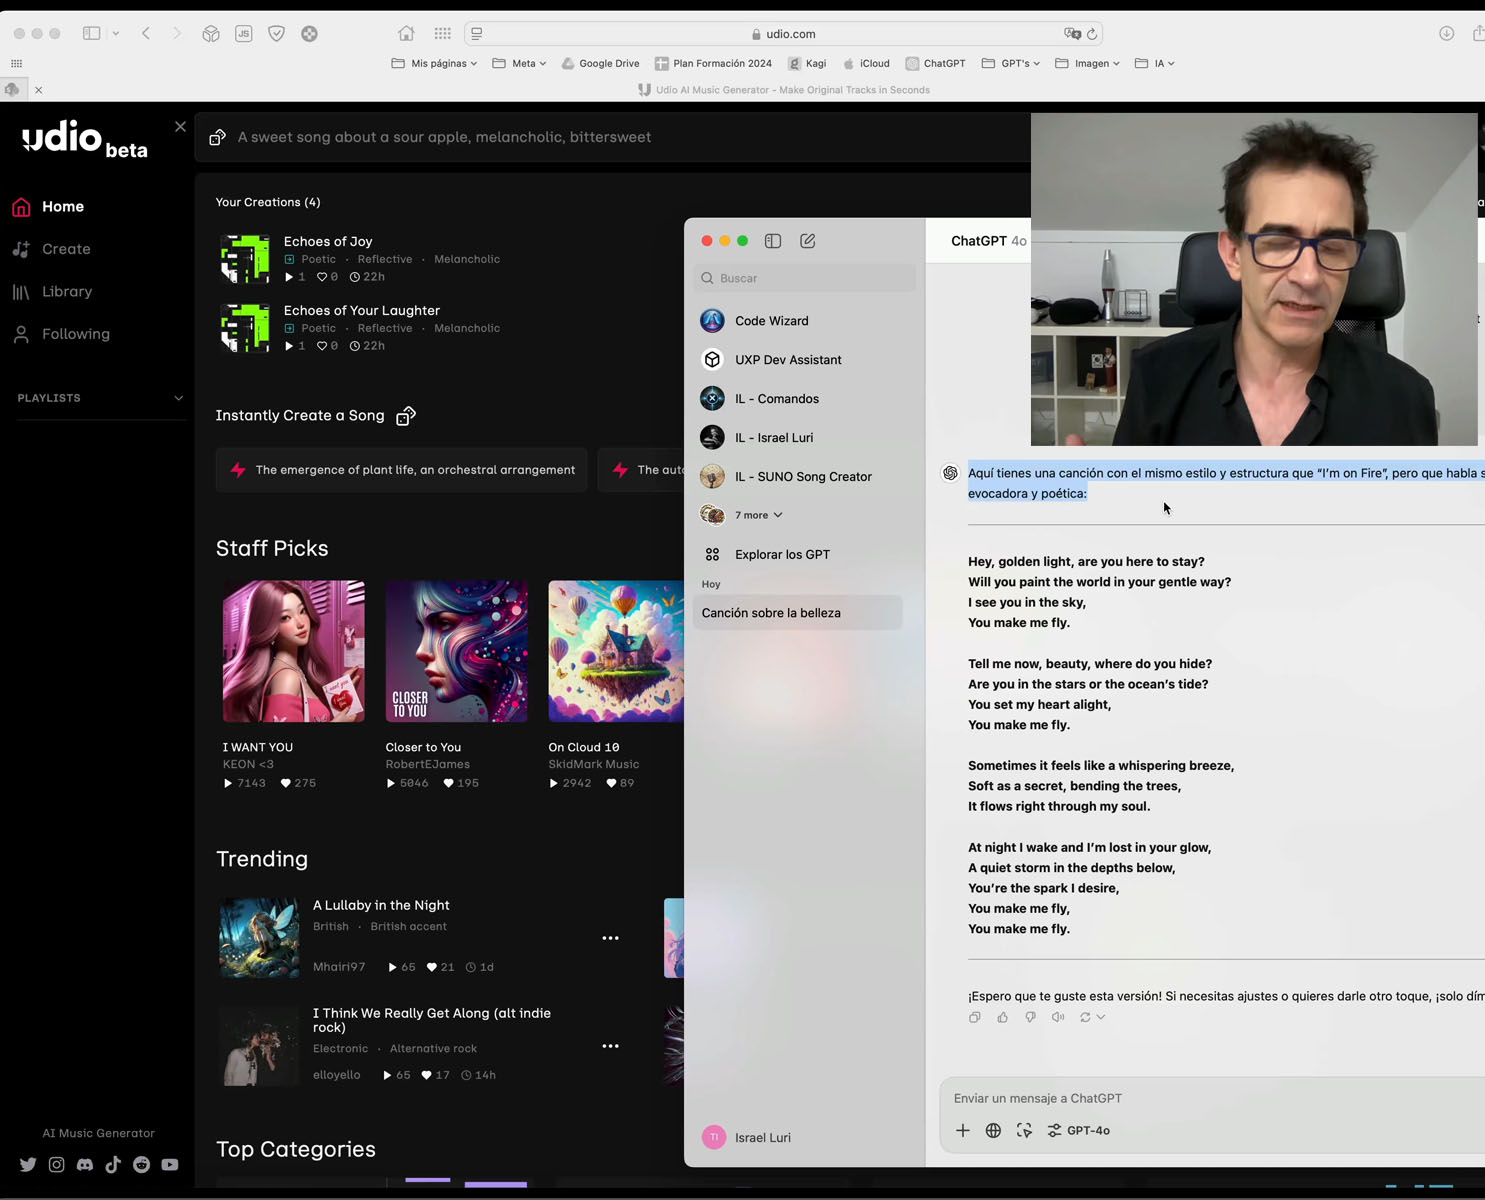Toggle ChatGPT sidebar panel icon

(x=773, y=241)
